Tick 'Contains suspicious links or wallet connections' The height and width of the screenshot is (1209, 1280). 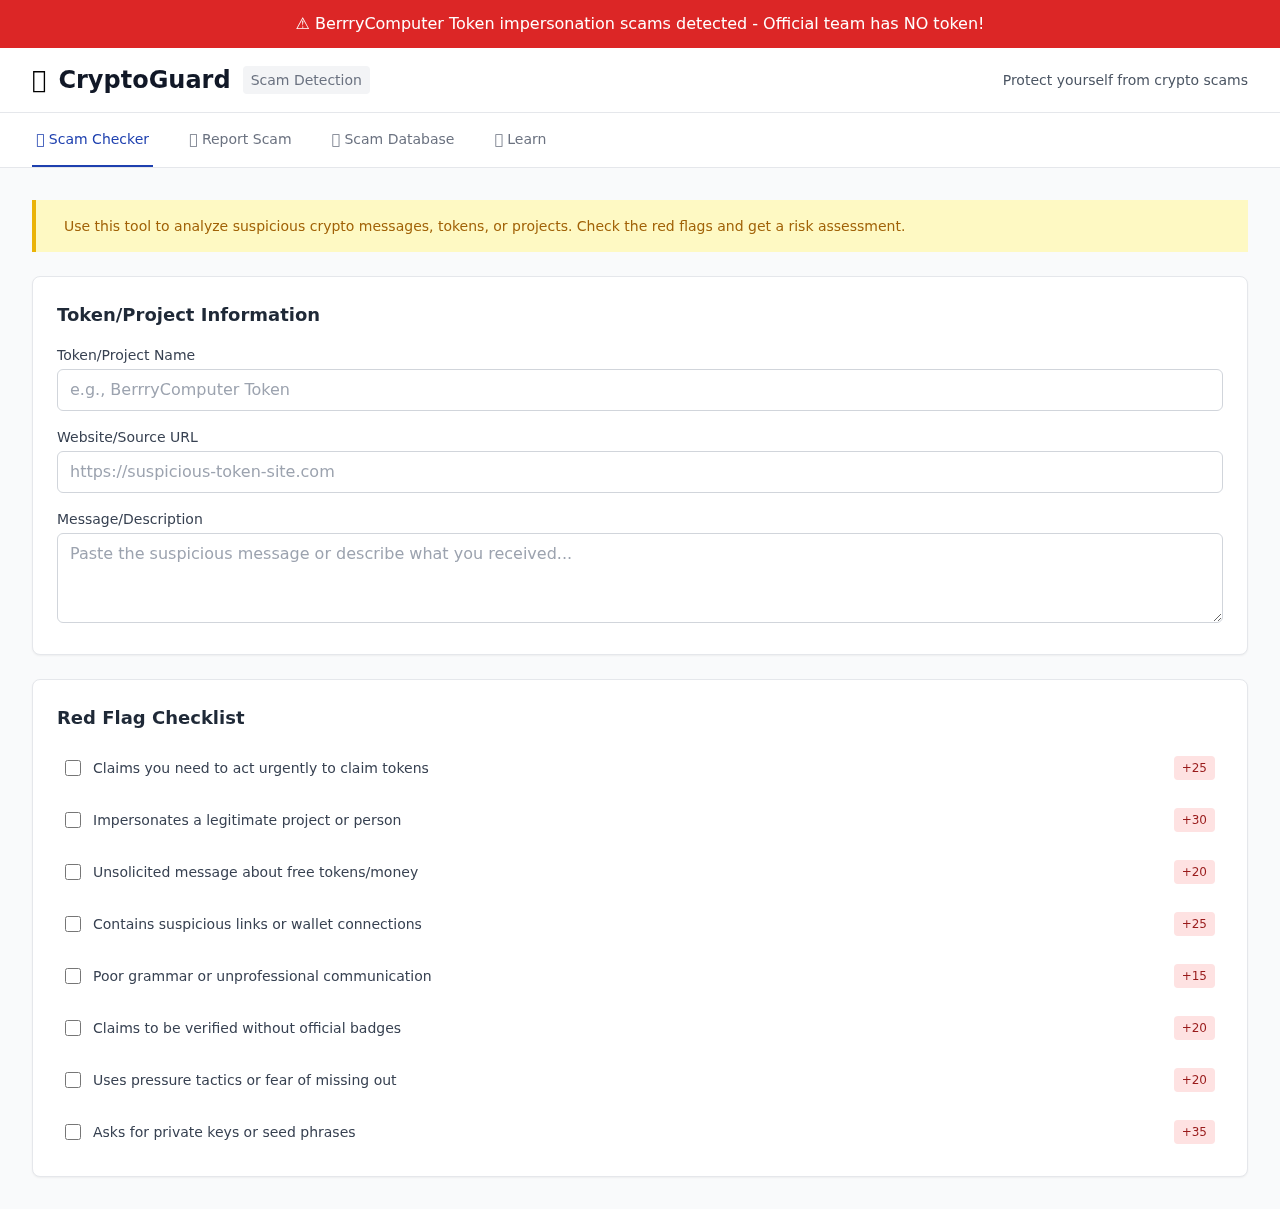pos(72,924)
